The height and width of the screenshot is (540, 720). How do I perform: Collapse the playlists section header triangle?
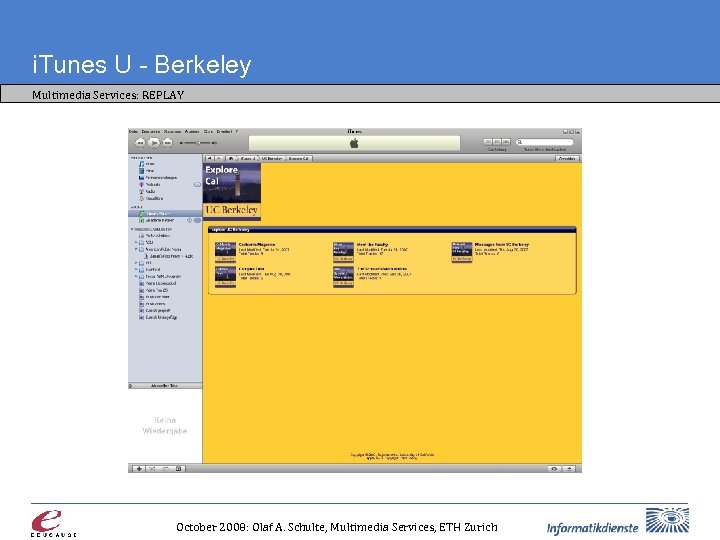(132, 229)
